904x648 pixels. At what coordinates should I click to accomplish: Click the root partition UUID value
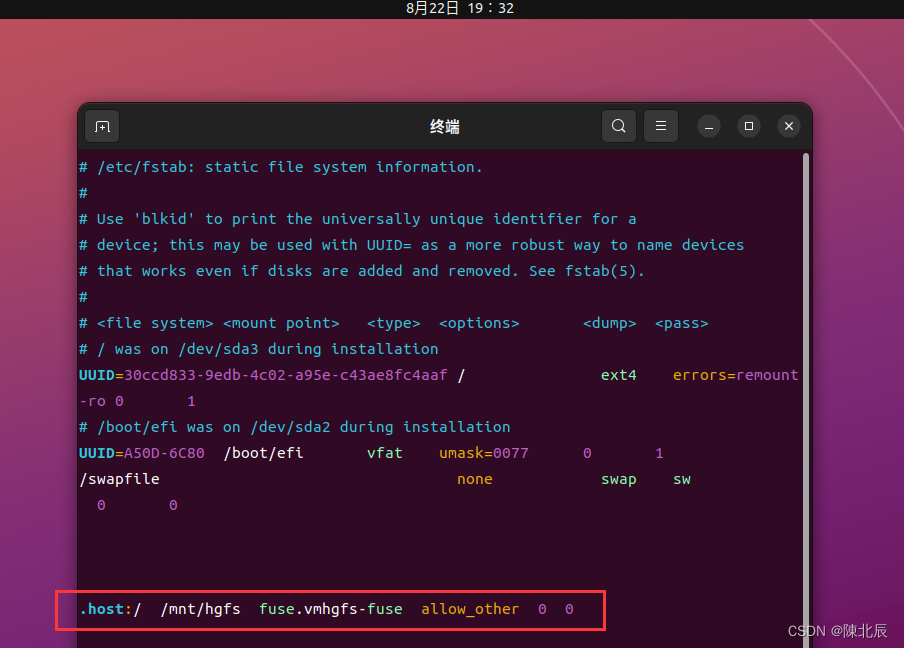[285, 375]
